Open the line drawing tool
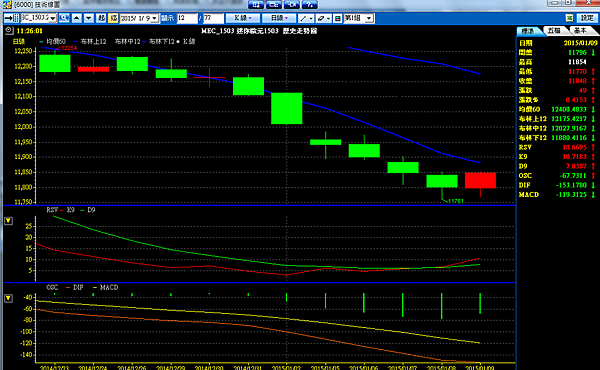600x370 pixels. 306,18
